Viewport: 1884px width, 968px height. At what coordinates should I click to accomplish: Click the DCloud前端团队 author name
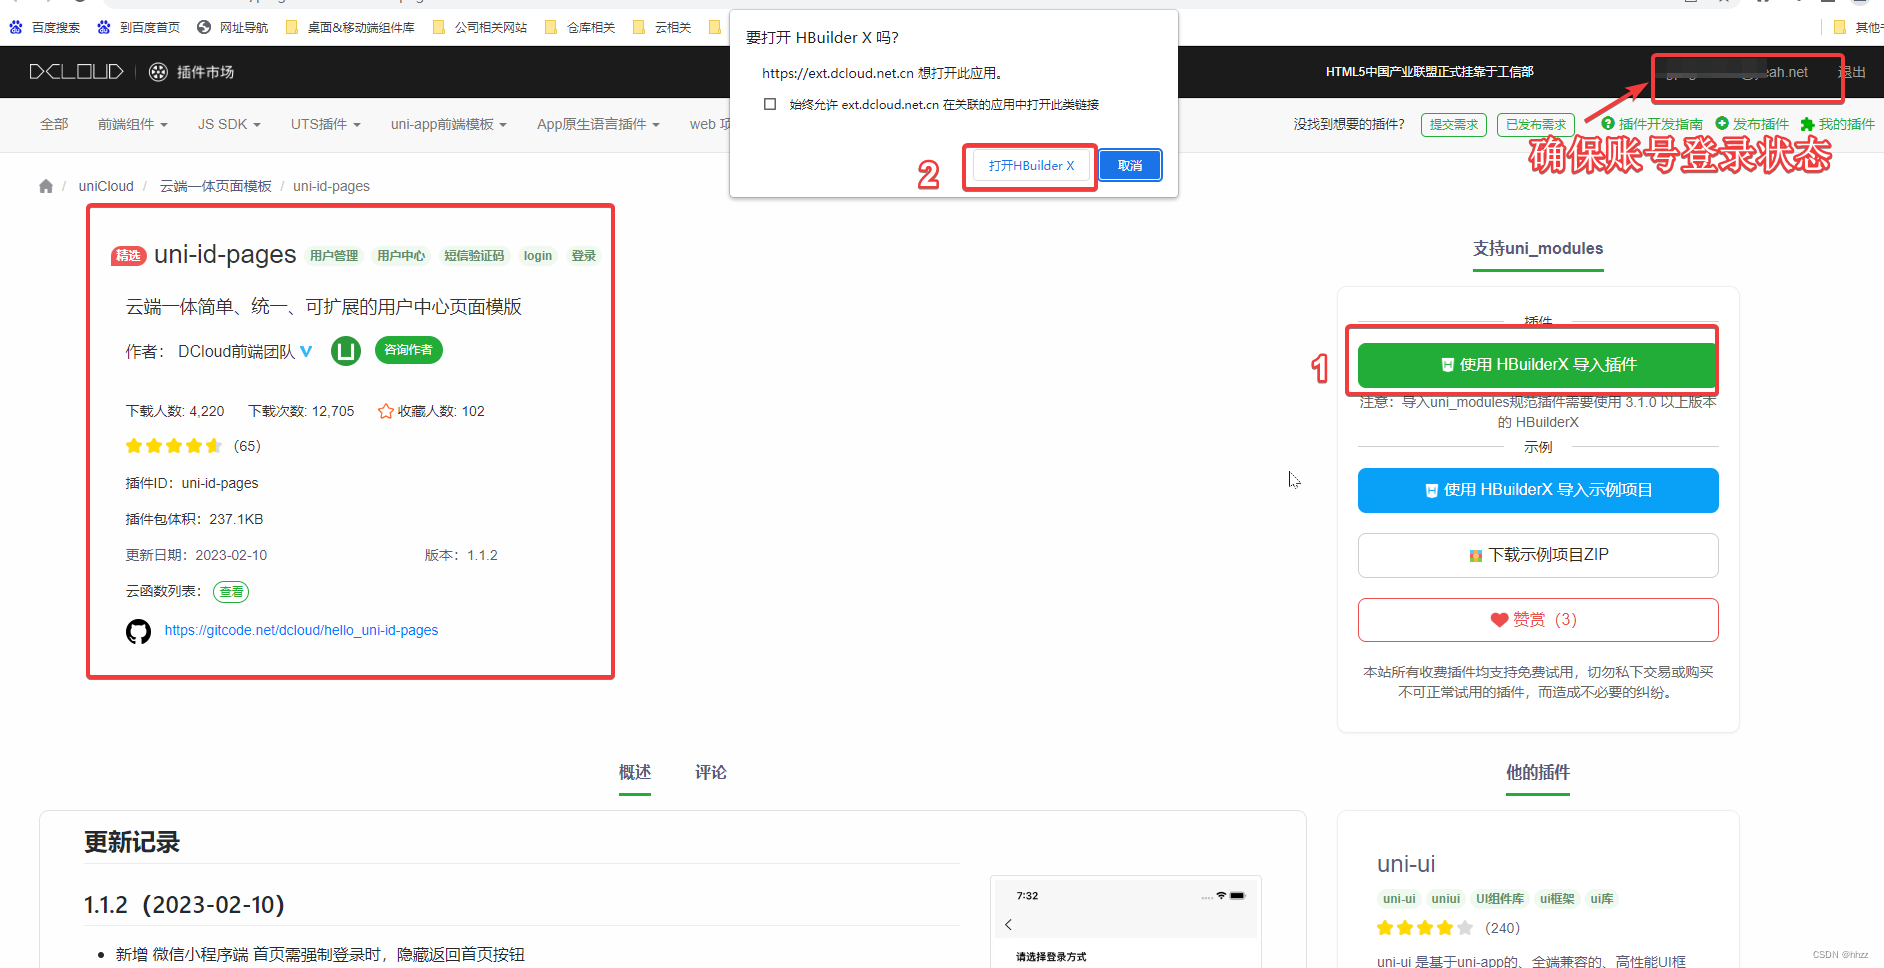point(236,351)
